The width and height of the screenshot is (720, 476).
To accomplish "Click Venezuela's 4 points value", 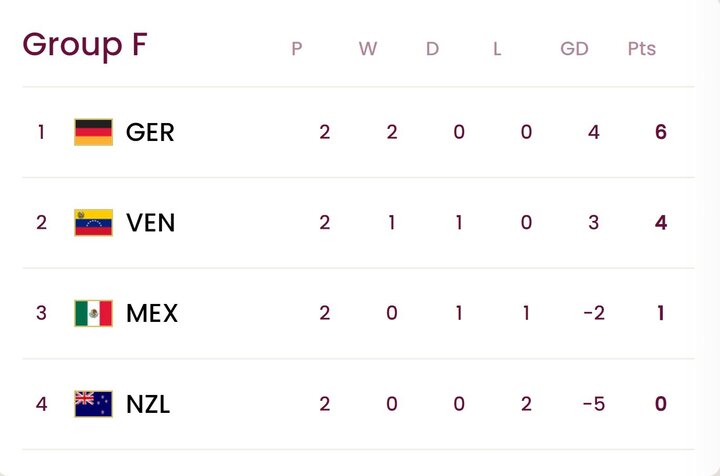I will click(x=660, y=222).
